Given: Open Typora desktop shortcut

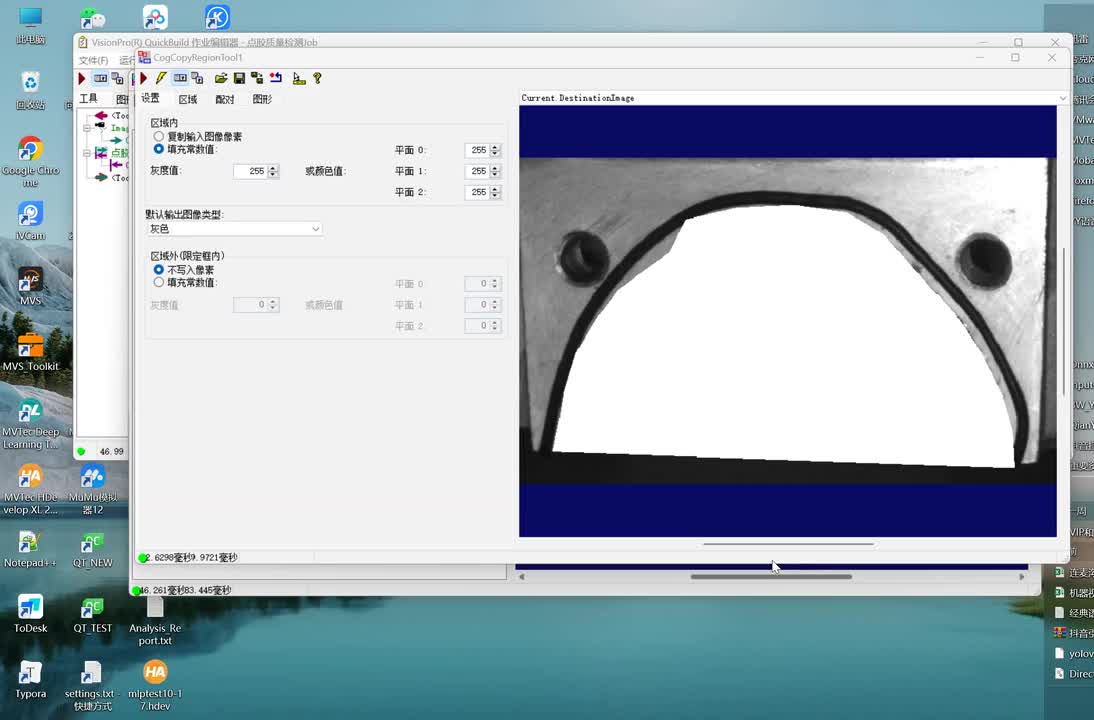Looking at the screenshot, I should point(30,680).
